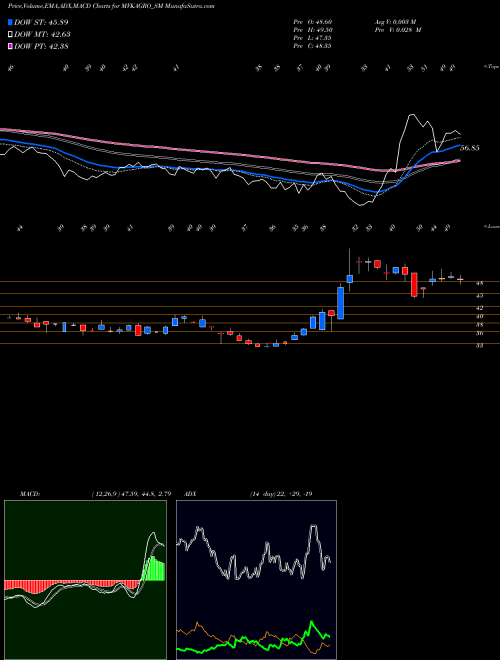Image resolution: width=500 pixels, height=660 pixels.
Task: Click the chart title with MunafaSutra.com
Action: (x=111, y=7)
